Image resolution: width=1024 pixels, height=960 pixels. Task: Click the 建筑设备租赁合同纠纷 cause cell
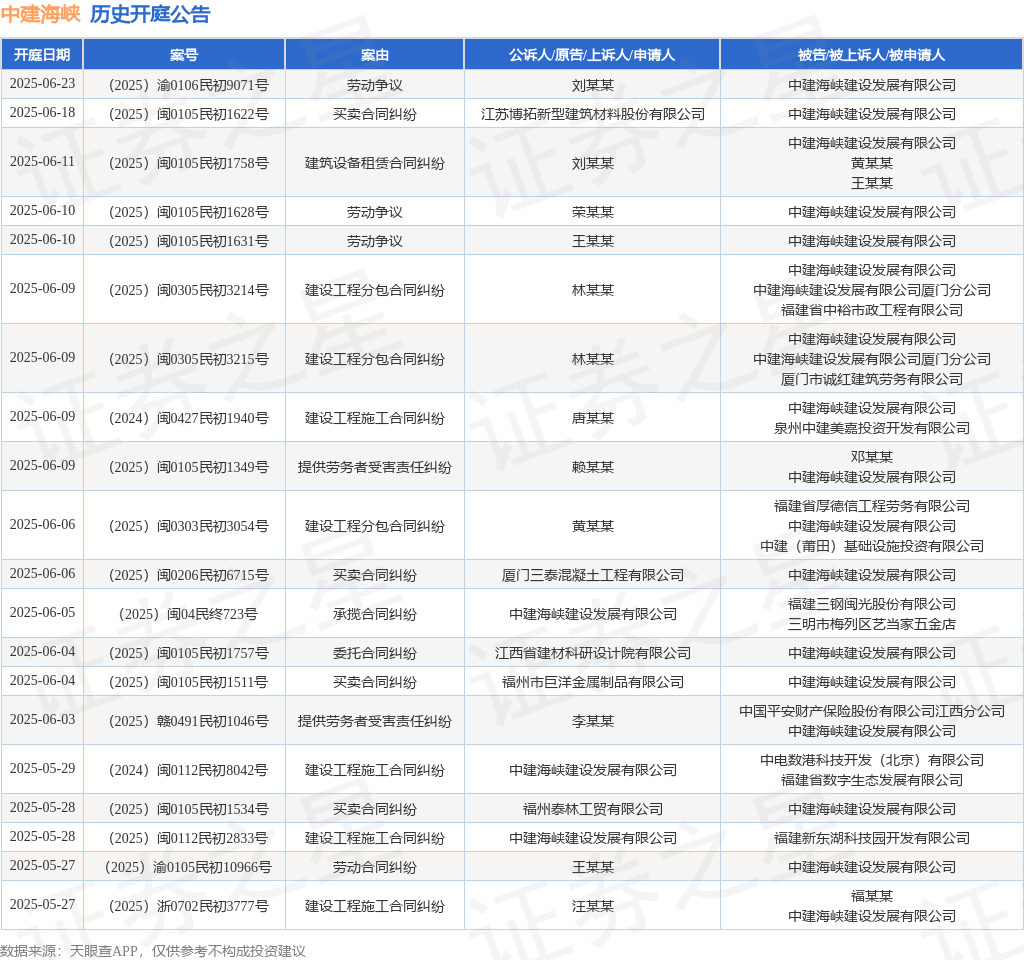374,163
